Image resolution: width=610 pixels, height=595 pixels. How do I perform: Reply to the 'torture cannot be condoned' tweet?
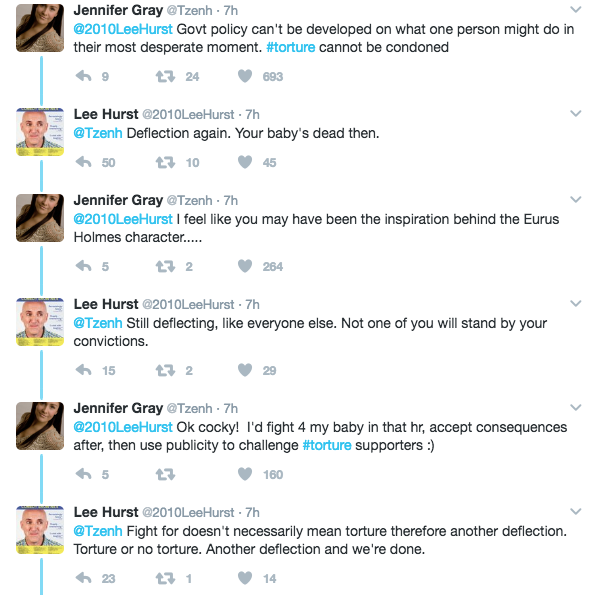point(83,76)
